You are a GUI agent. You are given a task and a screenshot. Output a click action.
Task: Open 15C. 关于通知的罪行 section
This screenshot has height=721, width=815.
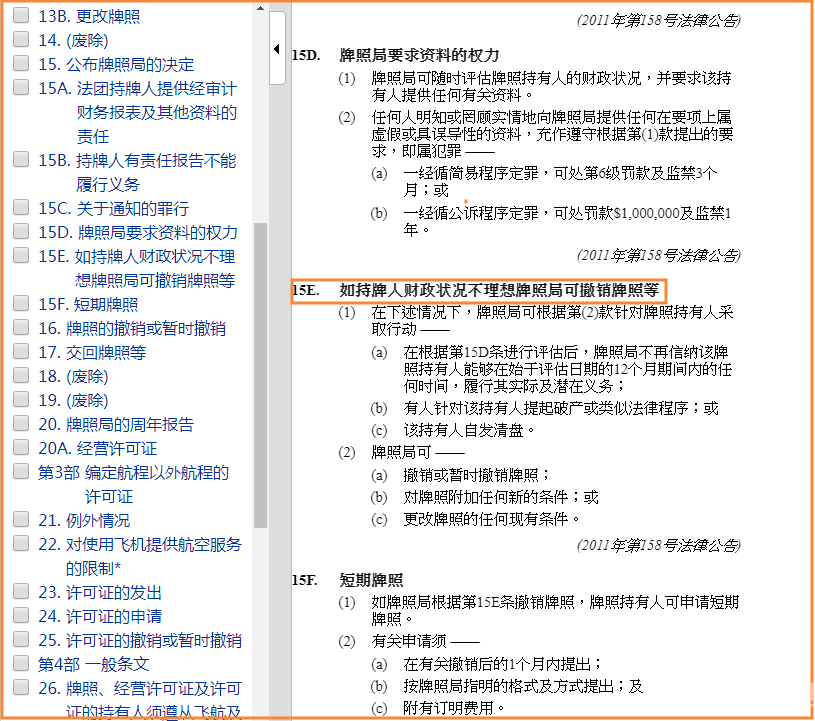113,208
